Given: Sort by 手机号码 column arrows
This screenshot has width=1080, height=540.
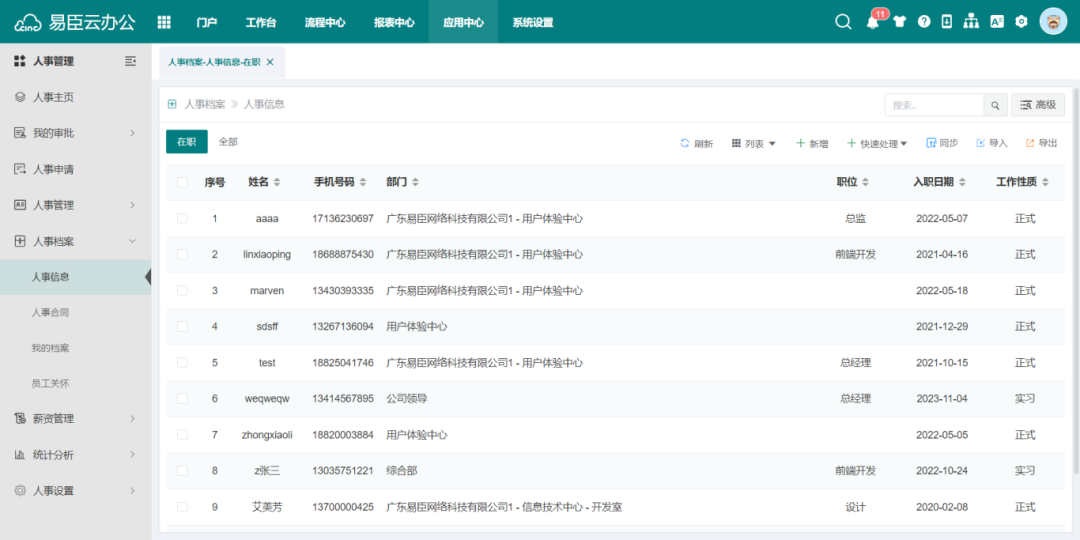Looking at the screenshot, I should click(363, 183).
